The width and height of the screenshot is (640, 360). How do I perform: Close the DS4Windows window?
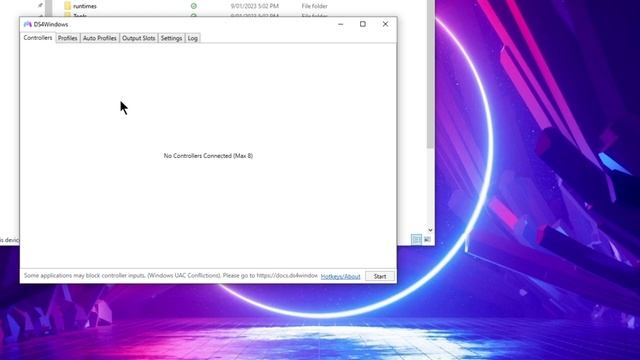pyautogui.click(x=385, y=24)
